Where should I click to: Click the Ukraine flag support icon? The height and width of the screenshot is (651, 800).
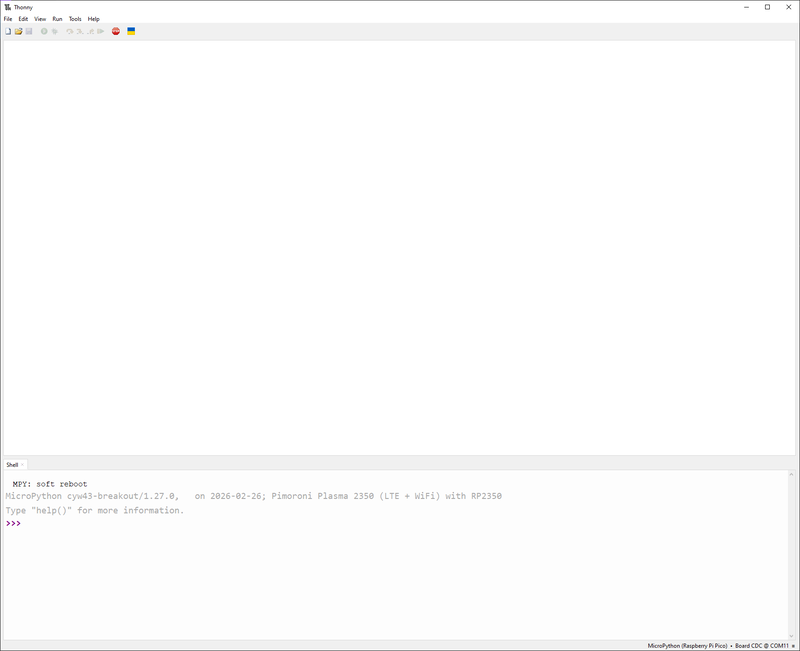click(131, 31)
